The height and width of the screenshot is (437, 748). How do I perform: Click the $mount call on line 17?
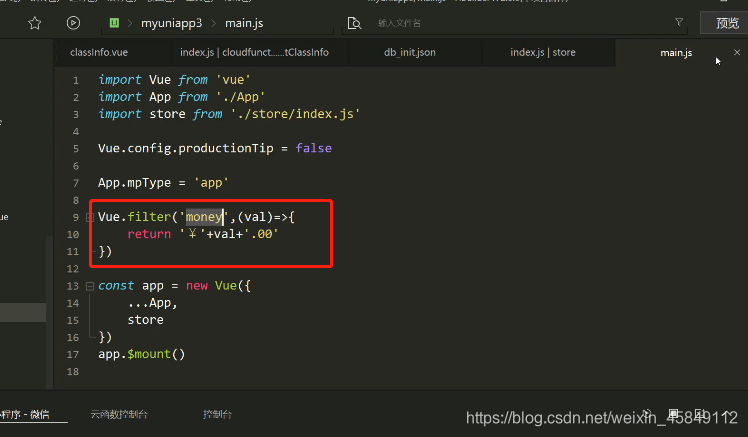(149, 354)
